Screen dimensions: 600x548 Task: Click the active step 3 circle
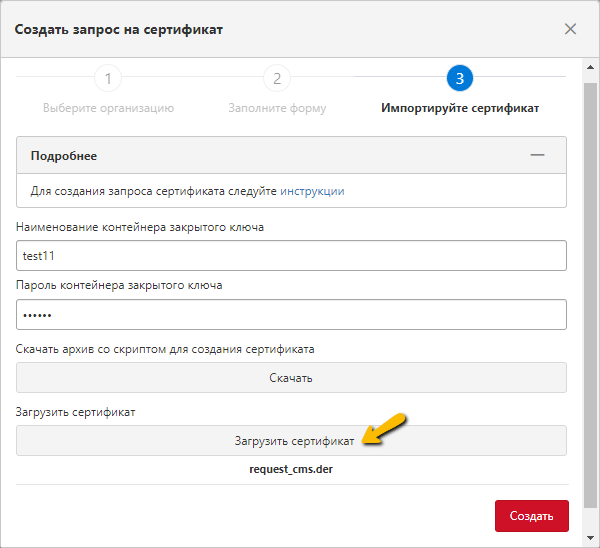[460, 79]
